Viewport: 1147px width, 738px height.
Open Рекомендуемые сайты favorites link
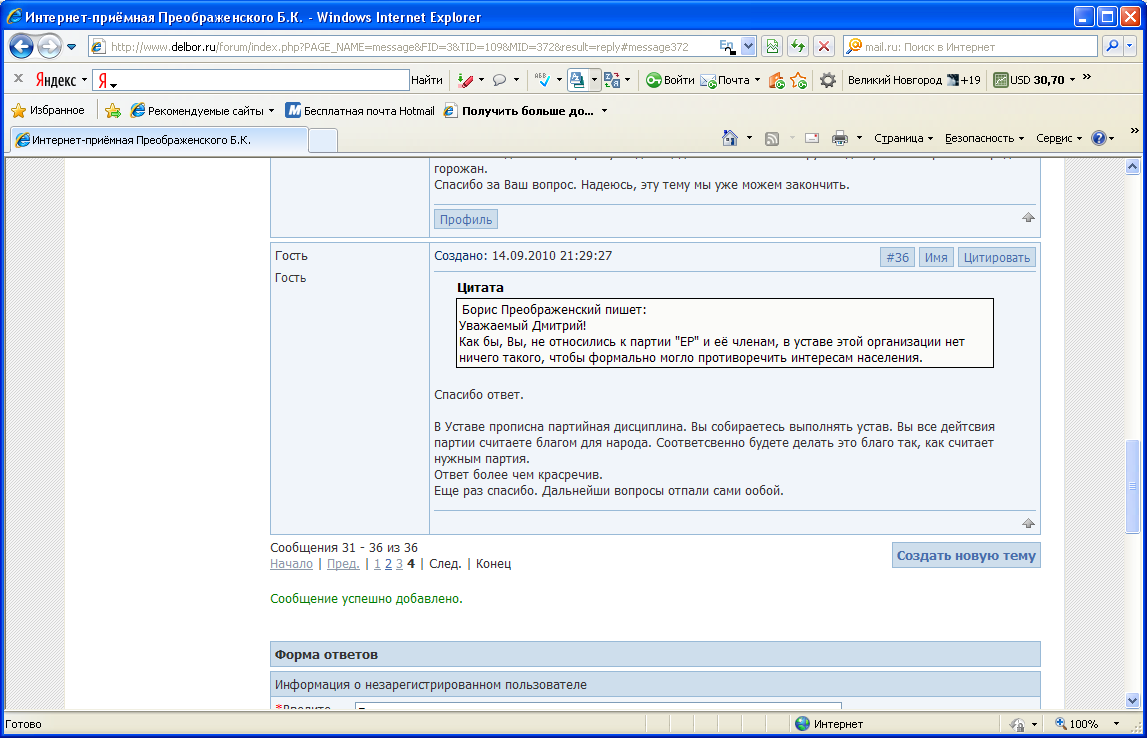click(x=202, y=110)
